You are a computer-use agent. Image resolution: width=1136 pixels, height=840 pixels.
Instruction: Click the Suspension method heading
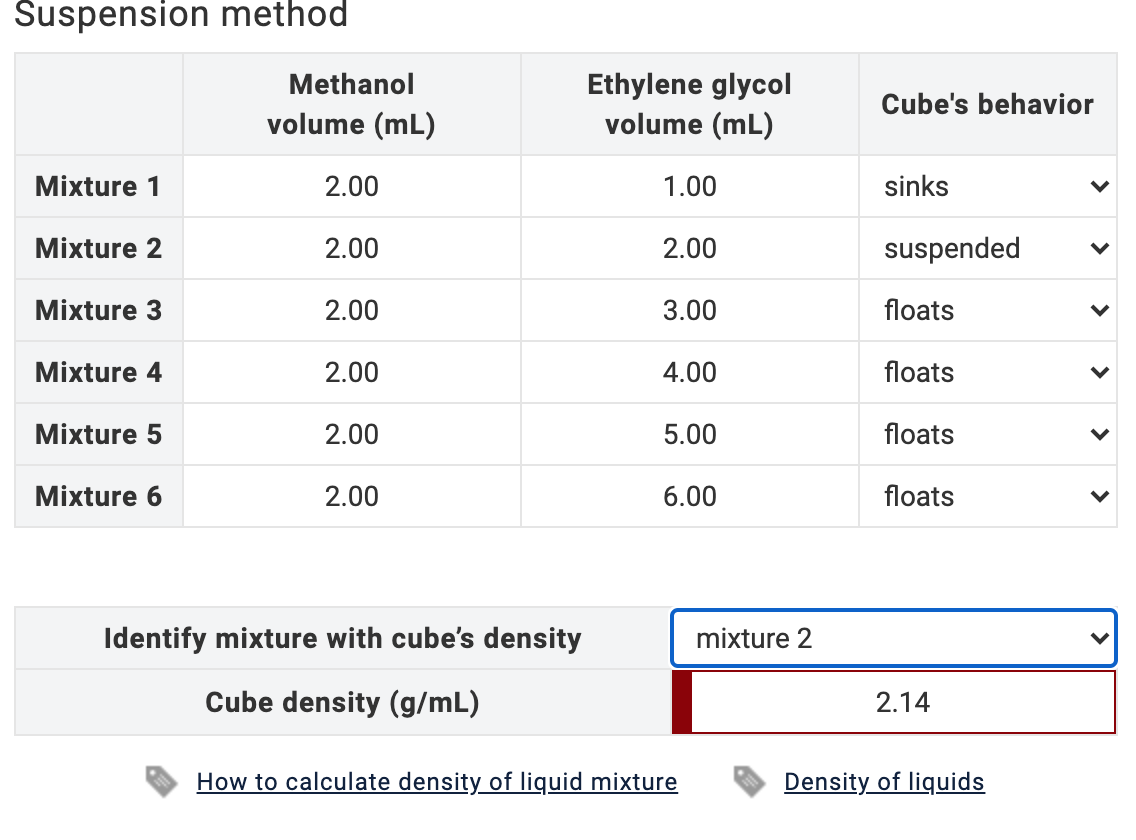coord(183,16)
